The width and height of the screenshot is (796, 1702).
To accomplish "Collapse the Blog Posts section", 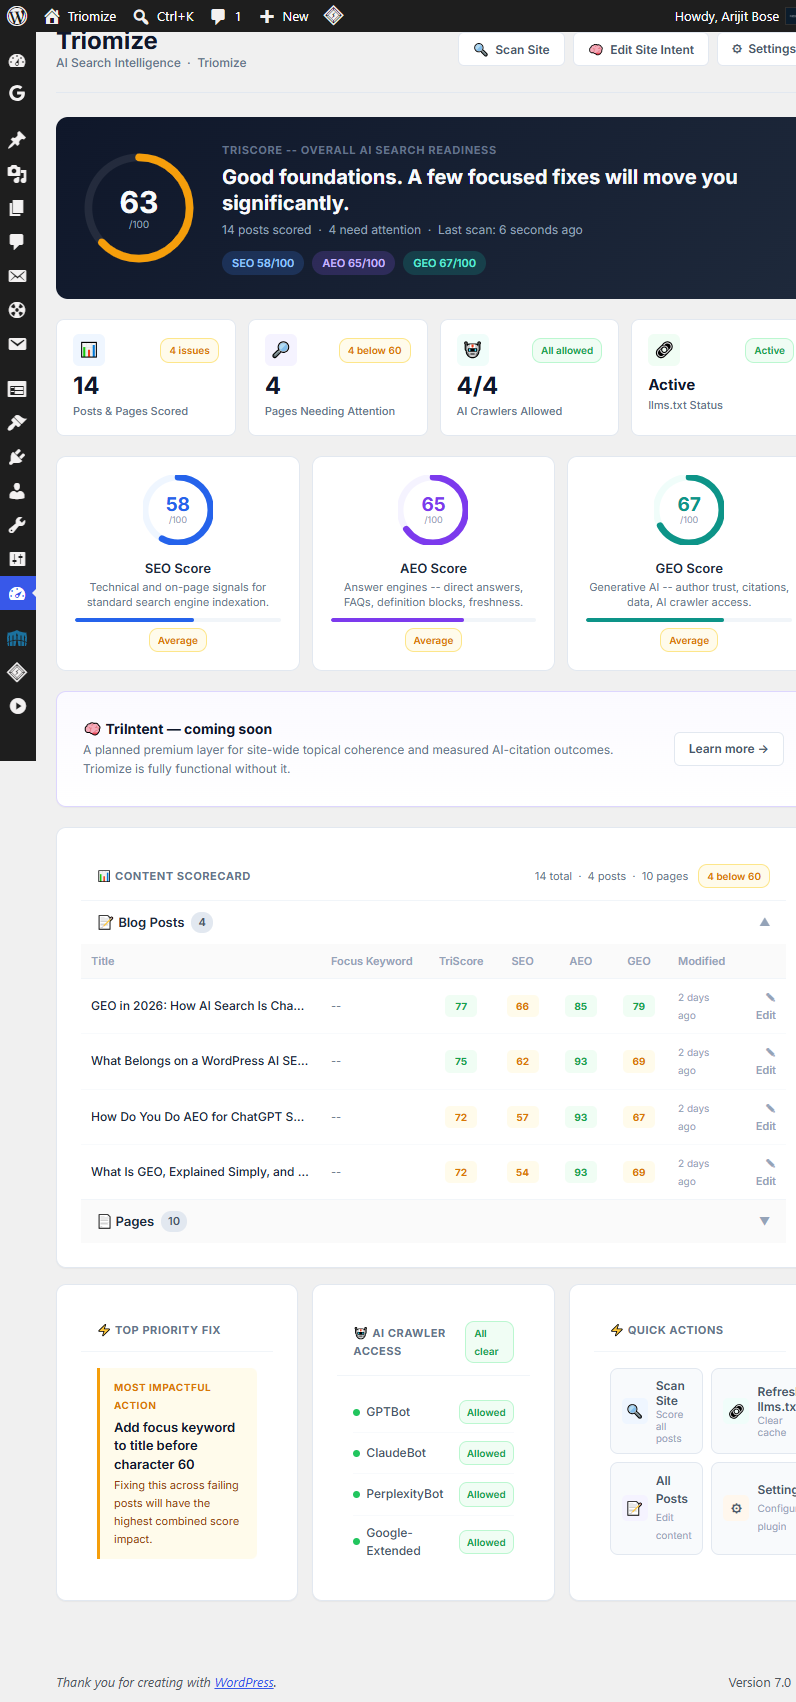I will [764, 922].
